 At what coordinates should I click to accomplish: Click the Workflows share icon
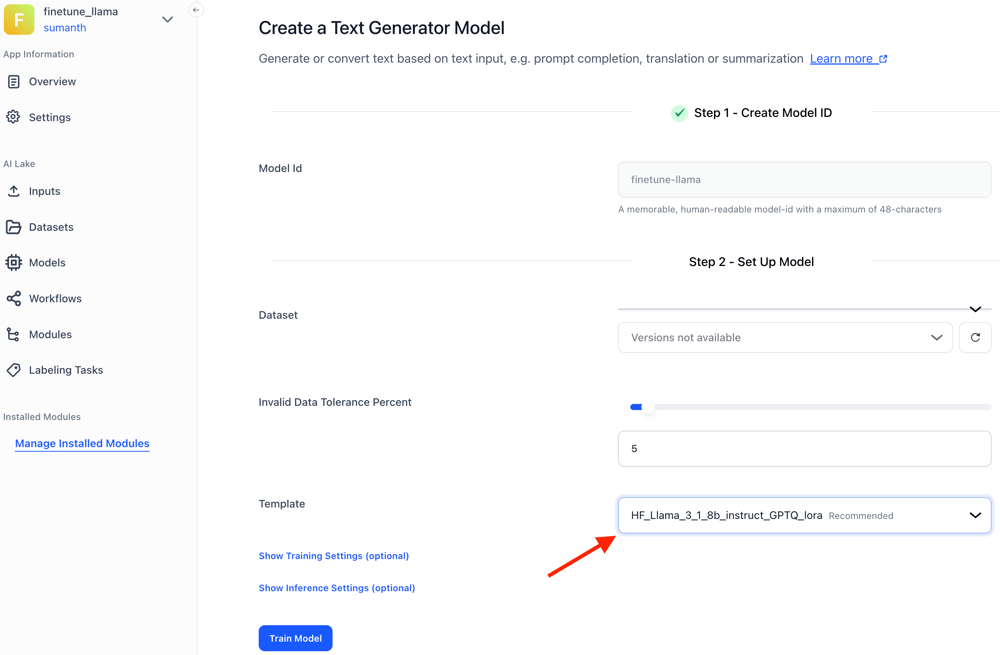14,299
